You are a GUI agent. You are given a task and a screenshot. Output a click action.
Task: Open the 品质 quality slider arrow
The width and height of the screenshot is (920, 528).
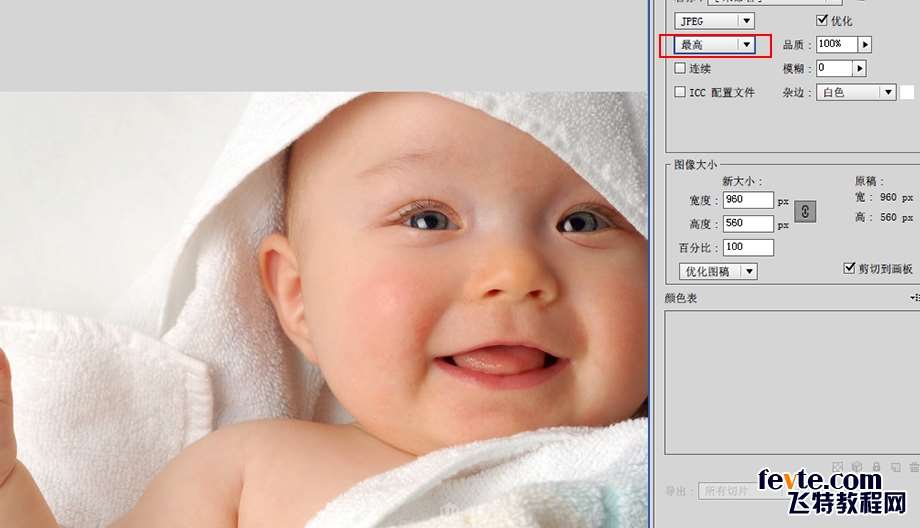[865, 45]
